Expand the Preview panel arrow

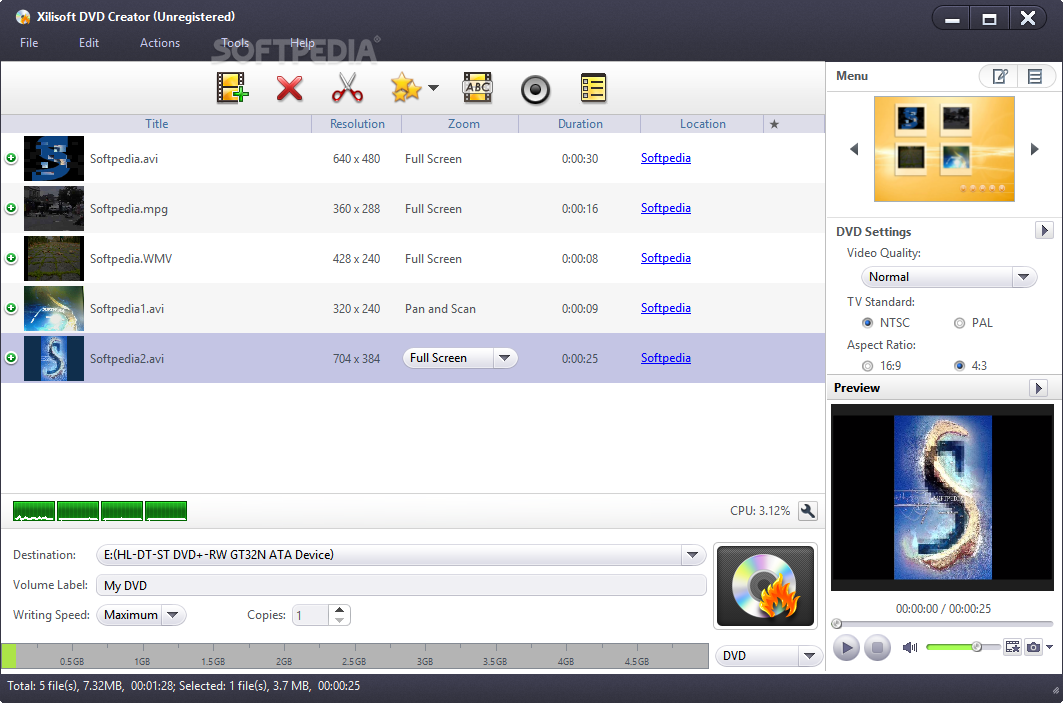tap(1039, 388)
